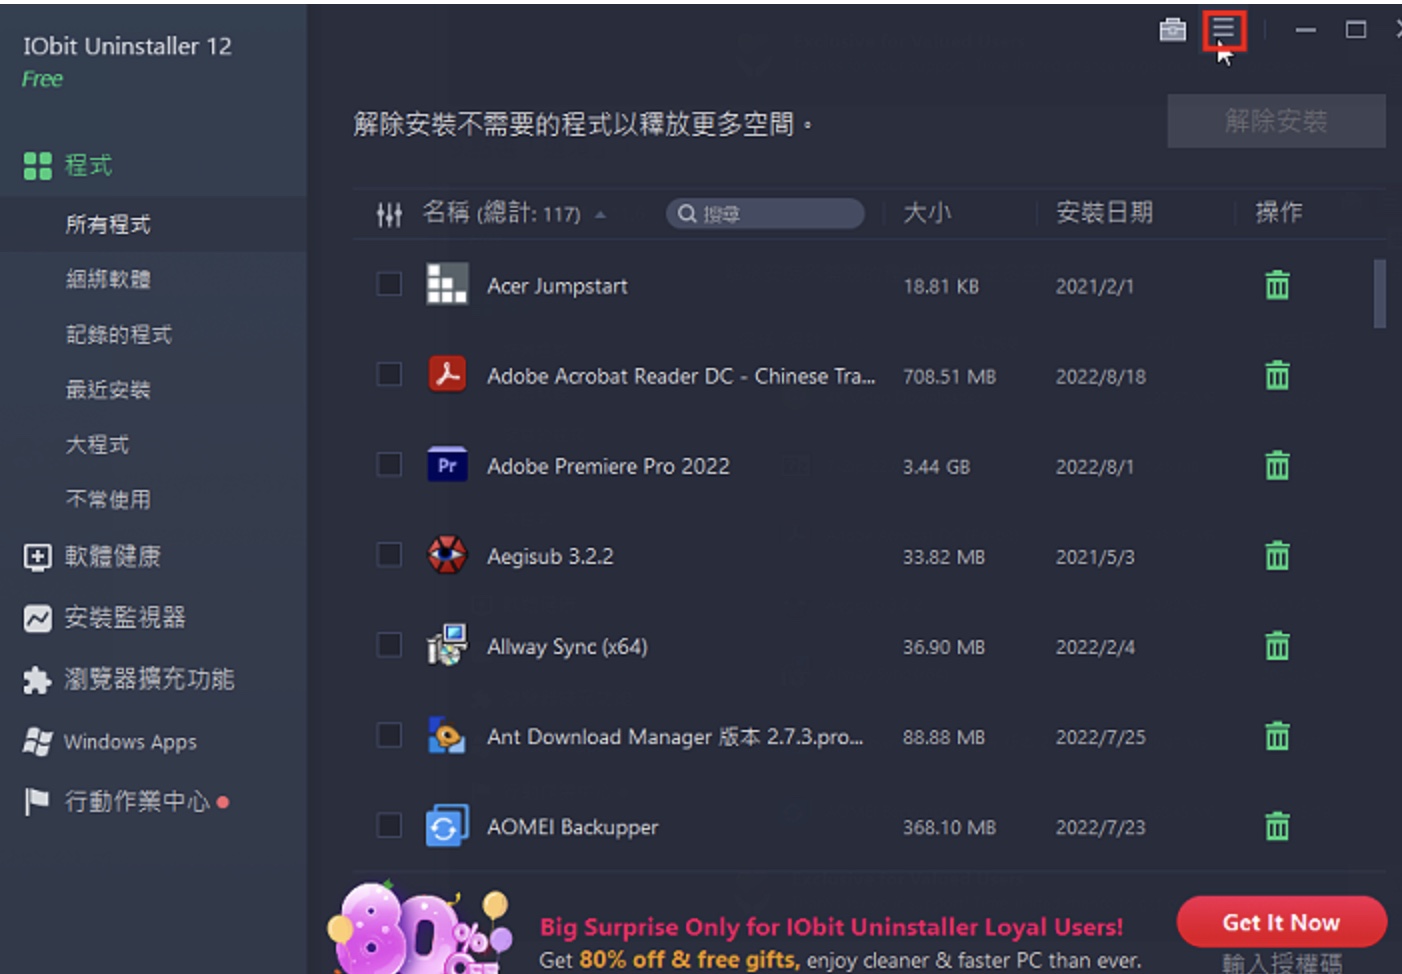Click the 解除安裝 button
1402x974 pixels.
tap(1276, 122)
